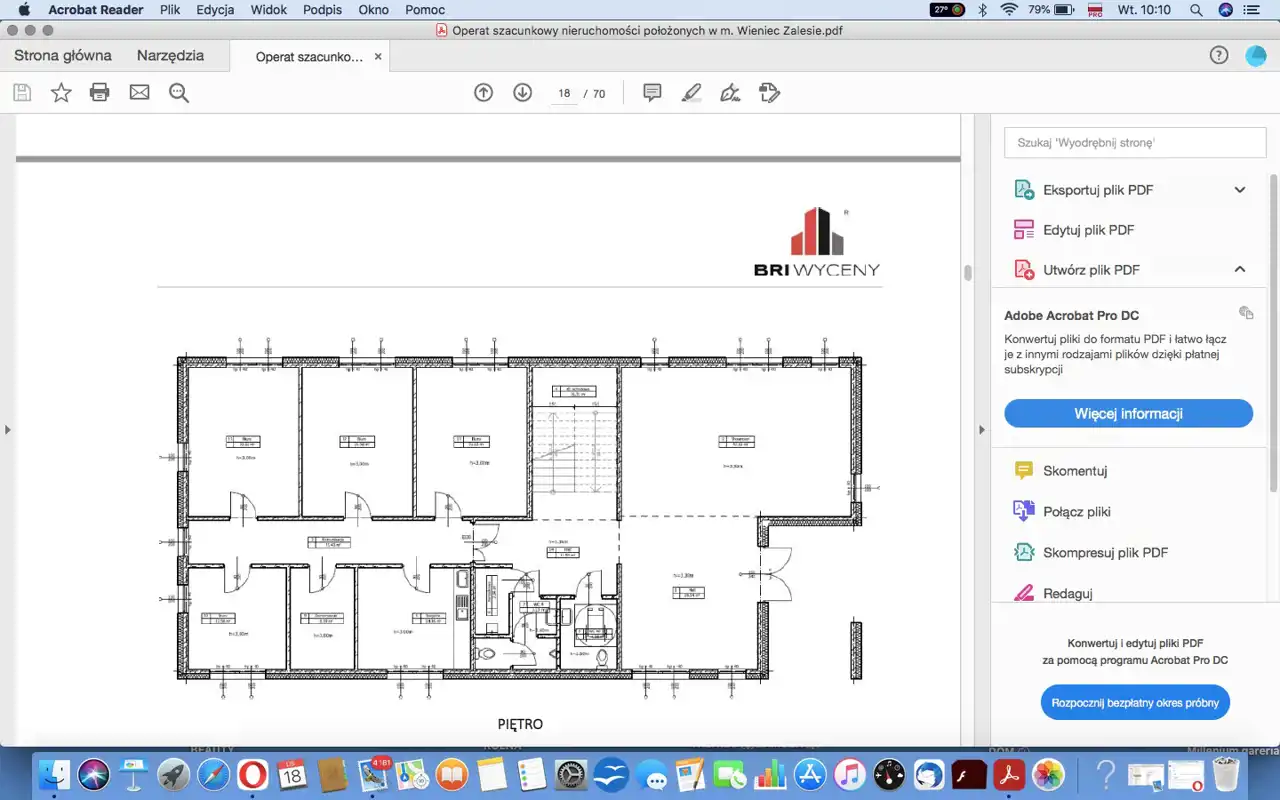This screenshot has width=1280, height=800.
Task: Bookmark file with the star icon
Action: pyautogui.click(x=61, y=93)
